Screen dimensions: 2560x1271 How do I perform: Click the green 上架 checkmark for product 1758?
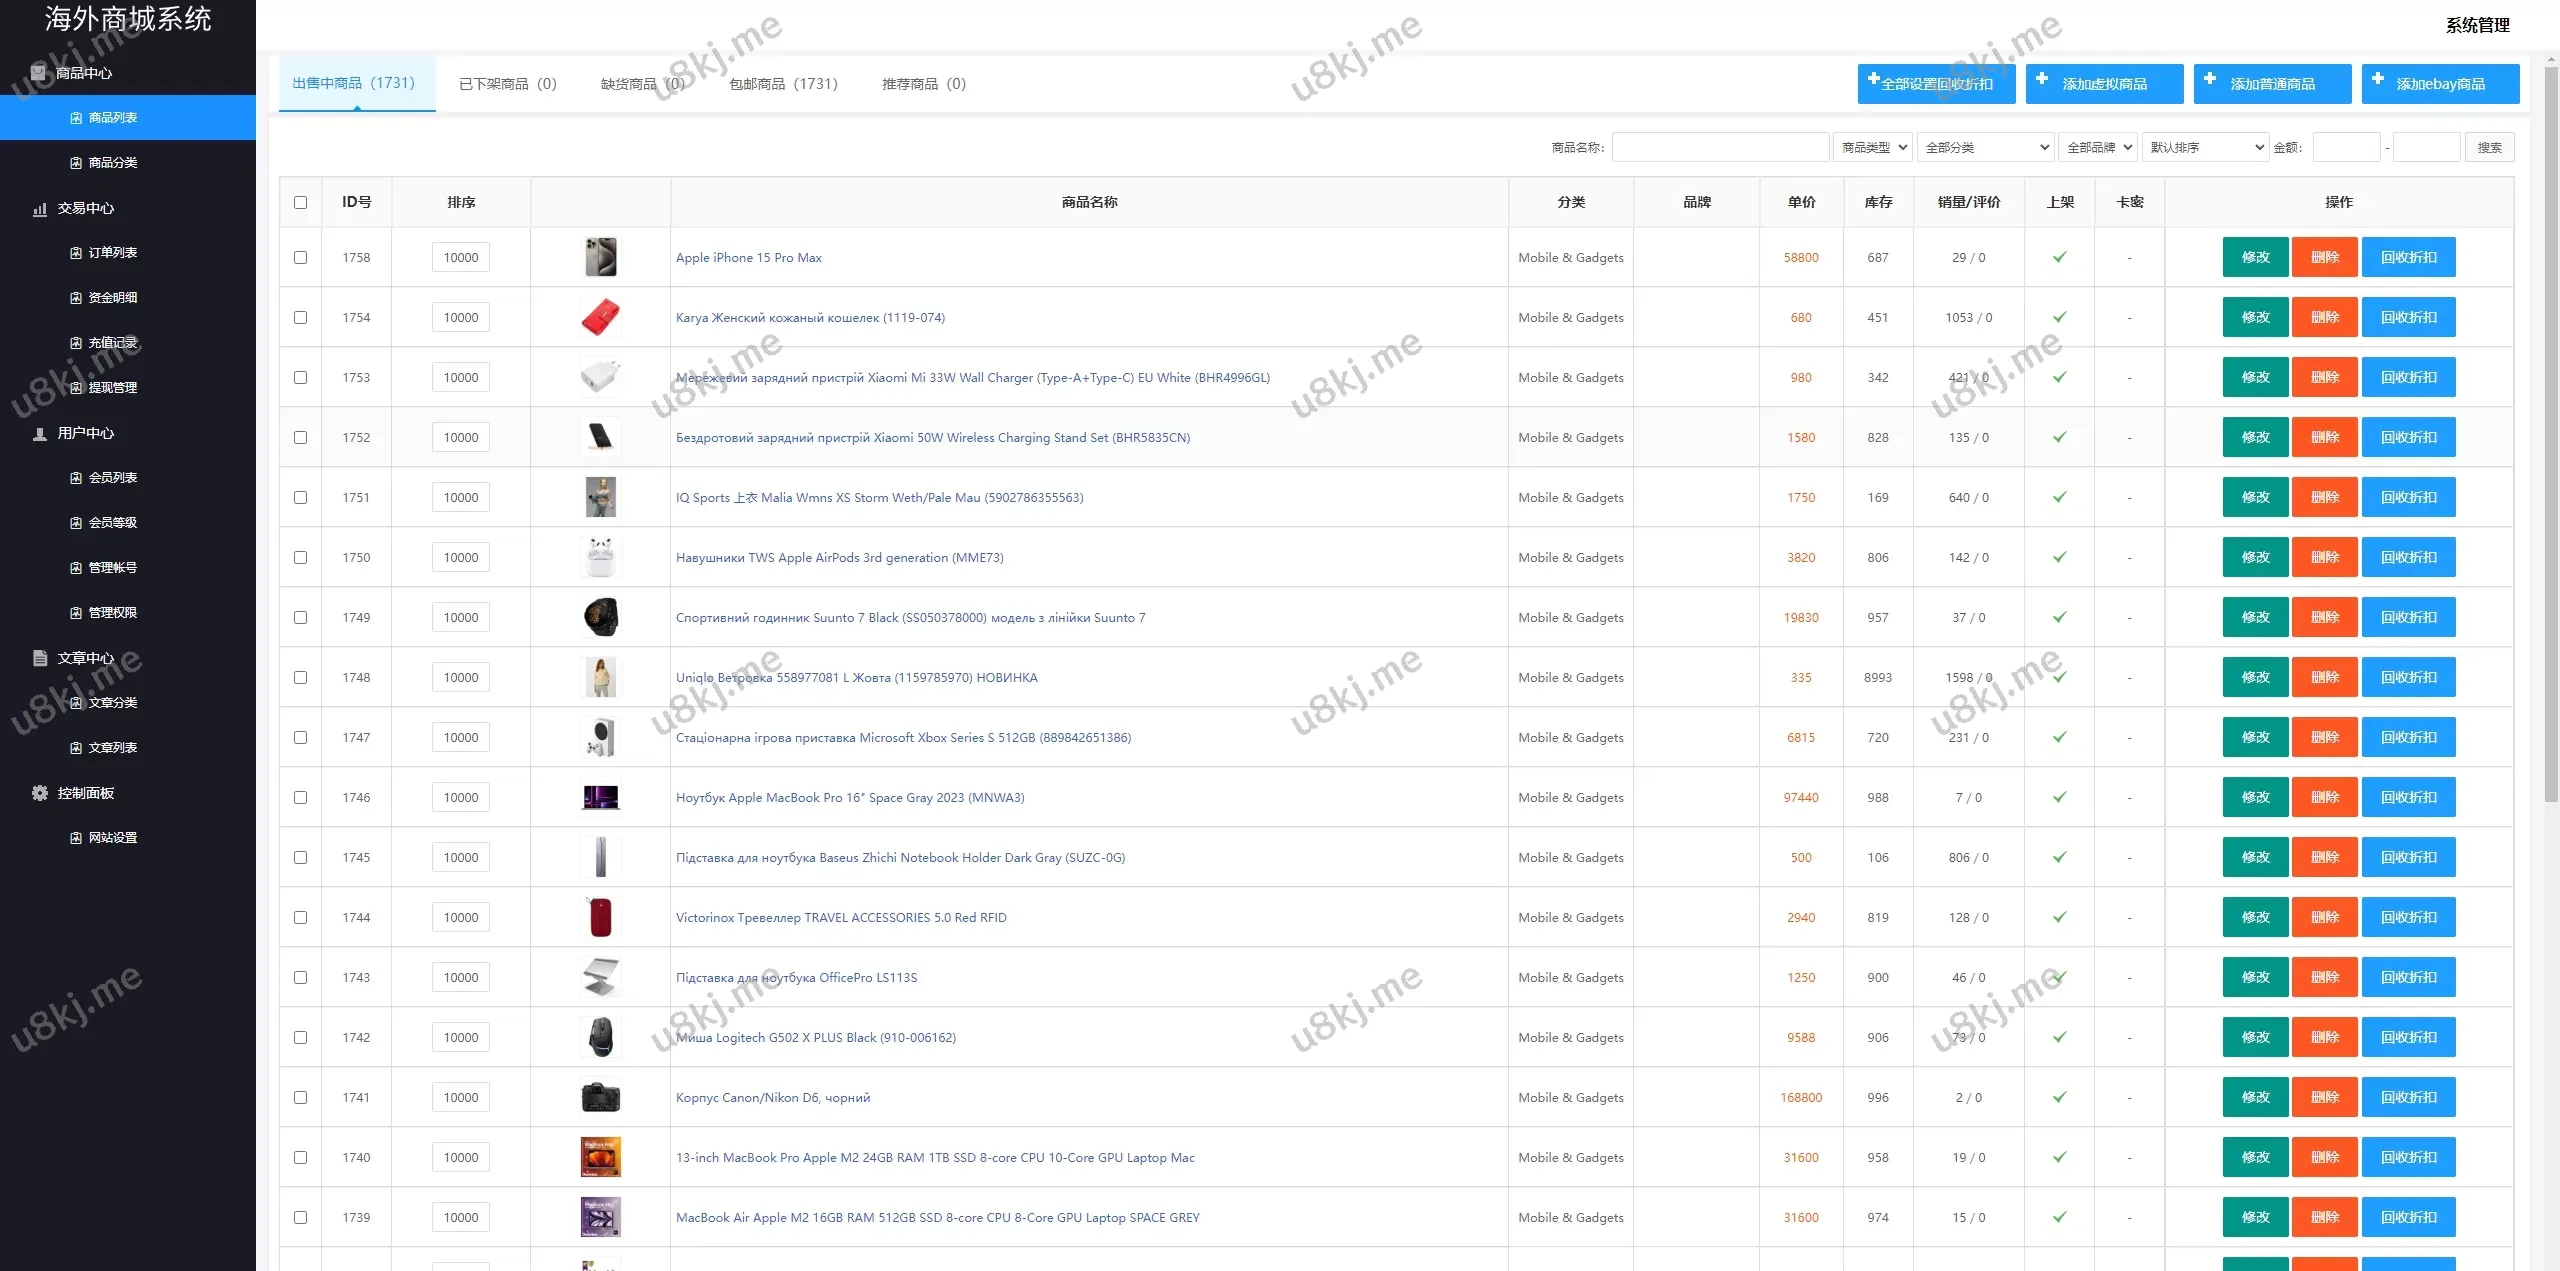point(2060,258)
